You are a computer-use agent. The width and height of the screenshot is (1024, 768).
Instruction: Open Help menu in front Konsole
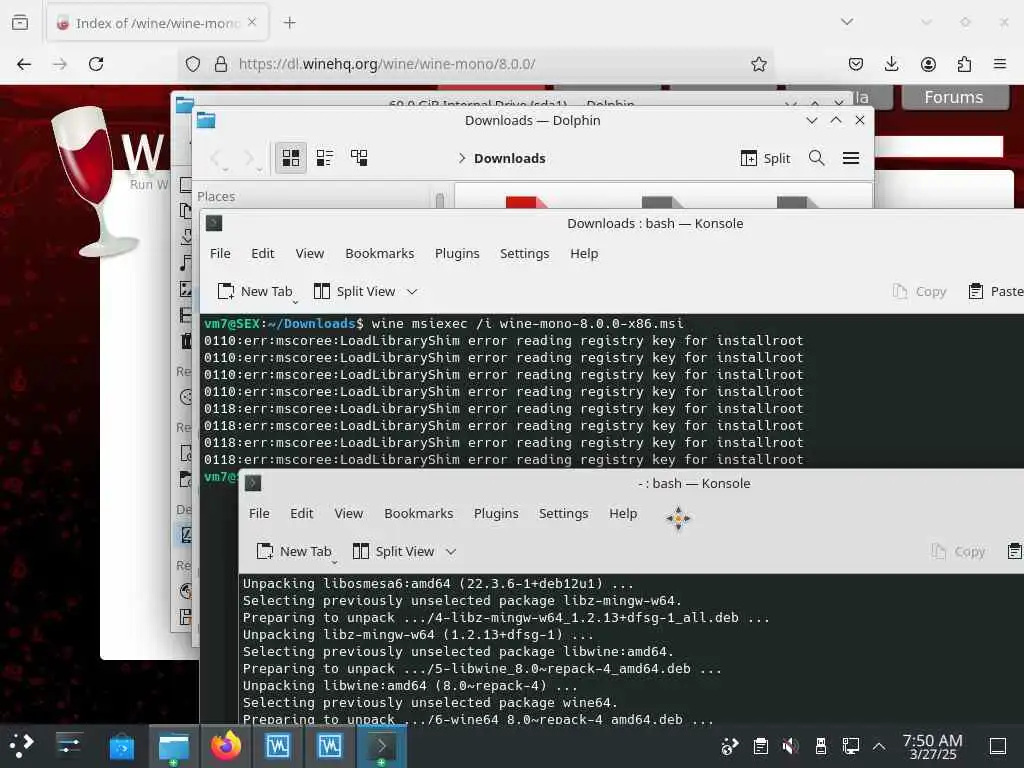click(623, 513)
